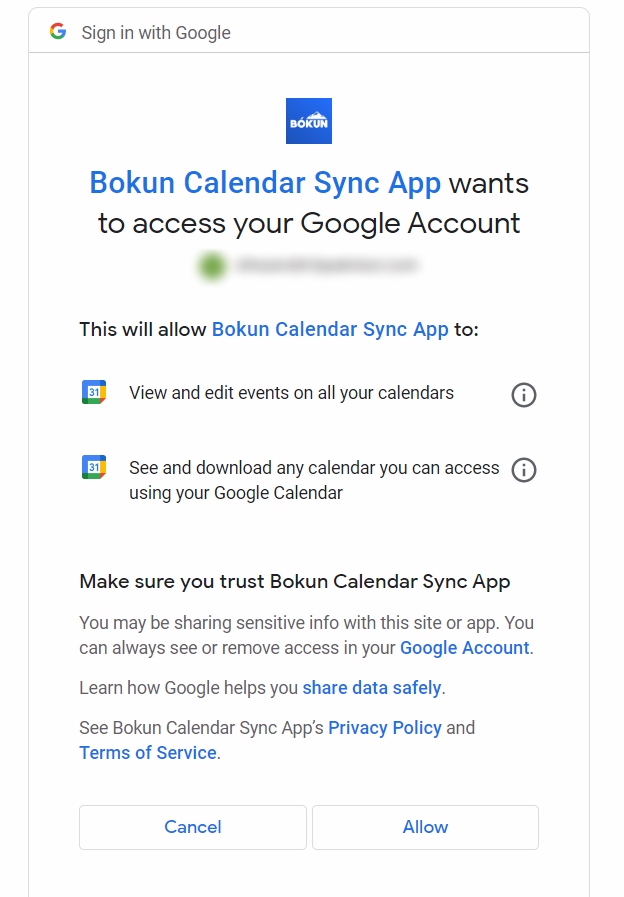Open the share data safely link
This screenshot has height=897, width=624.
[x=372, y=688]
